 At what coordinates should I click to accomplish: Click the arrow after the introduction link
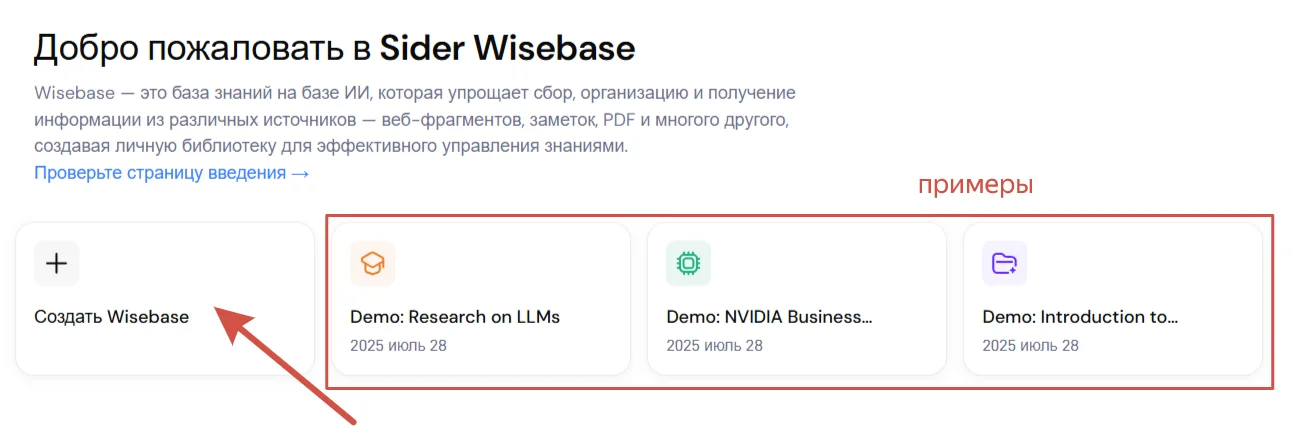tap(300, 173)
